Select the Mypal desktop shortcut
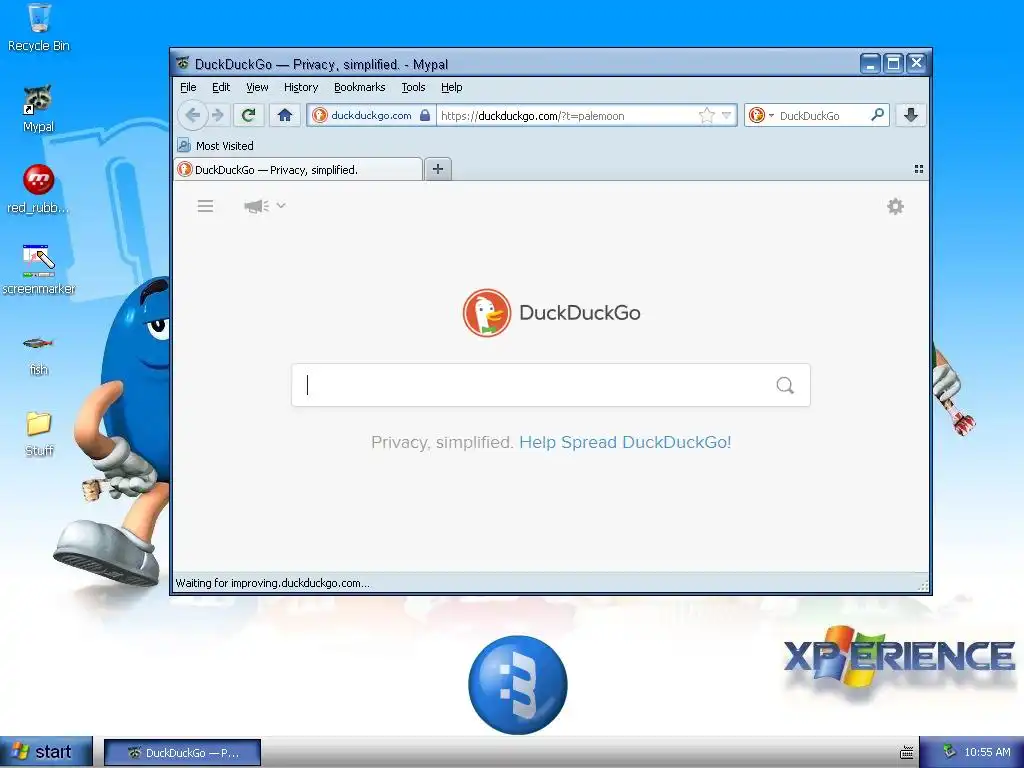 pos(39,108)
